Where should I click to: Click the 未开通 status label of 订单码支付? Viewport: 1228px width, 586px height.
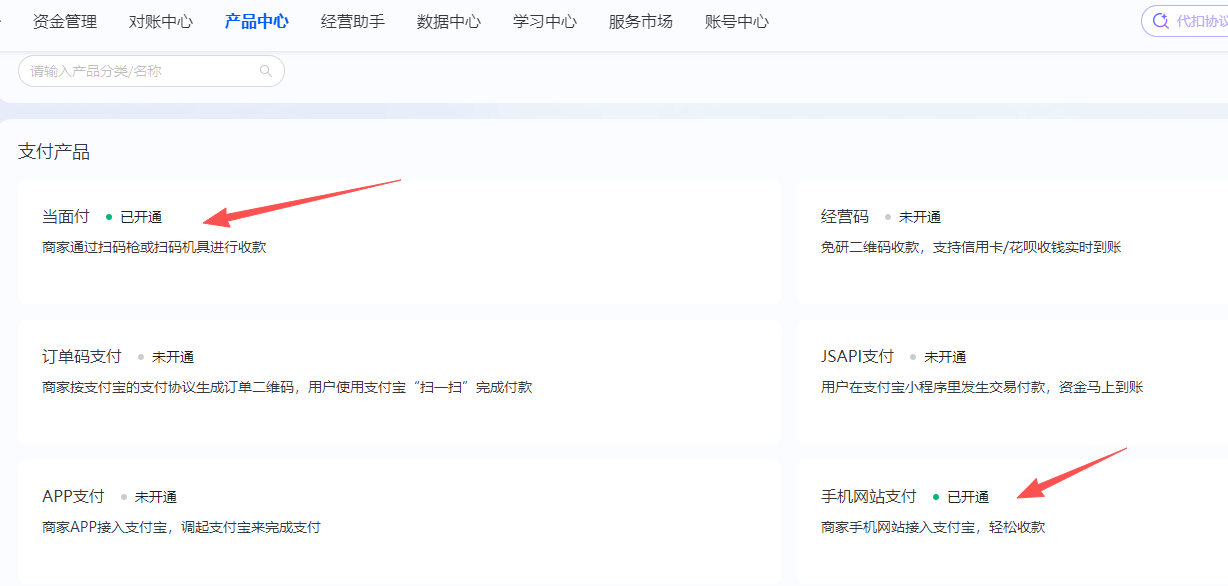(x=173, y=357)
